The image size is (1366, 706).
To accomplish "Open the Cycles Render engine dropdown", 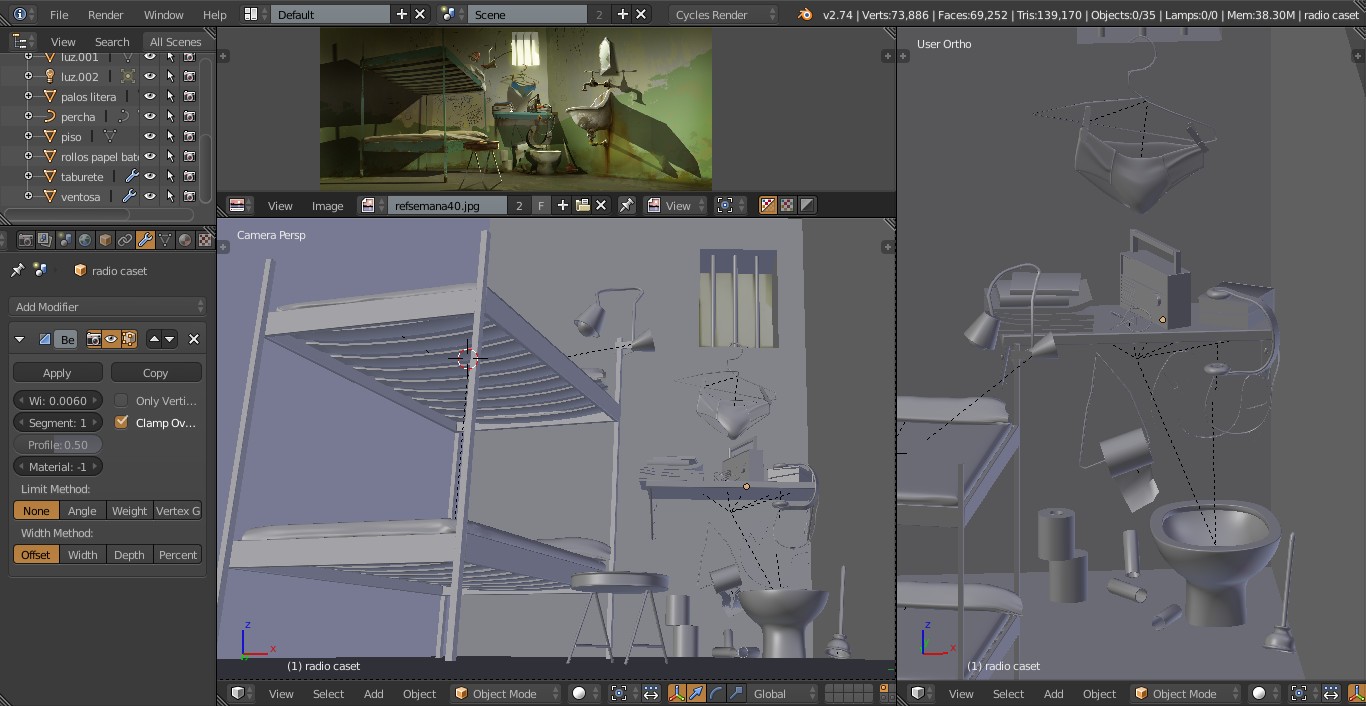I will [x=724, y=14].
